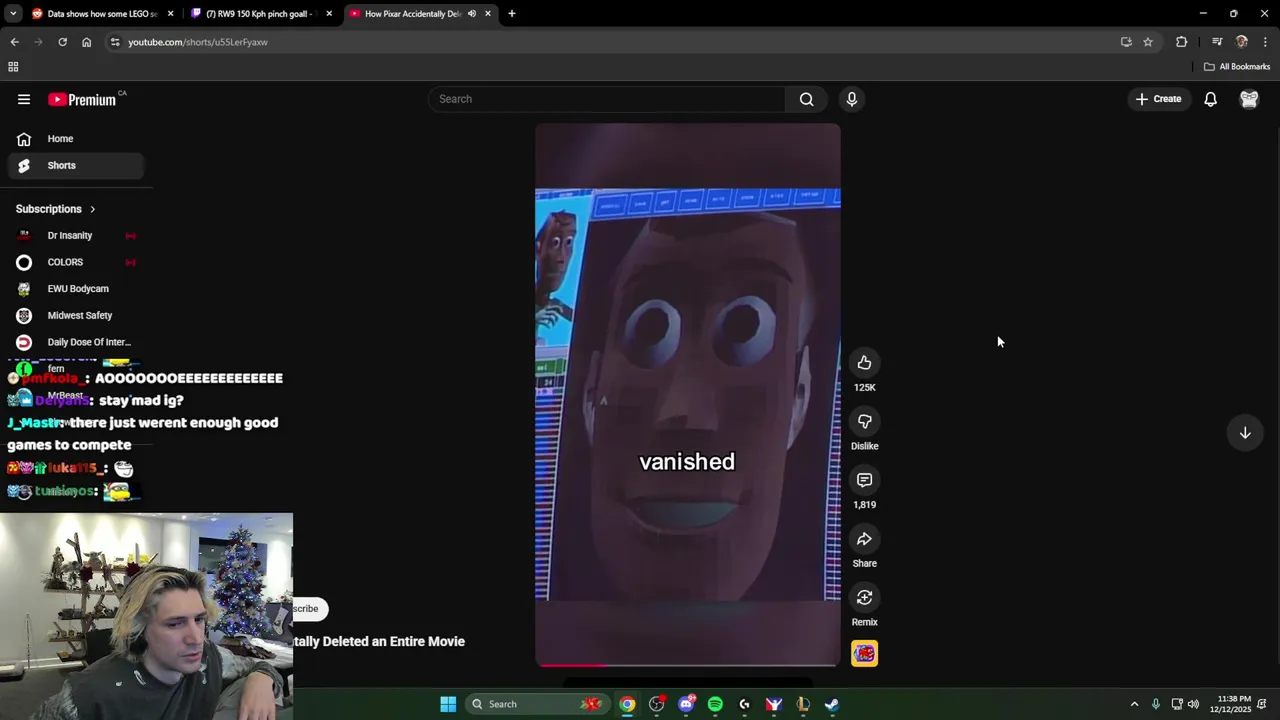Viewport: 1280px width, 720px height.
Task: Open Chrome three-dot menu
Action: click(x=1265, y=42)
